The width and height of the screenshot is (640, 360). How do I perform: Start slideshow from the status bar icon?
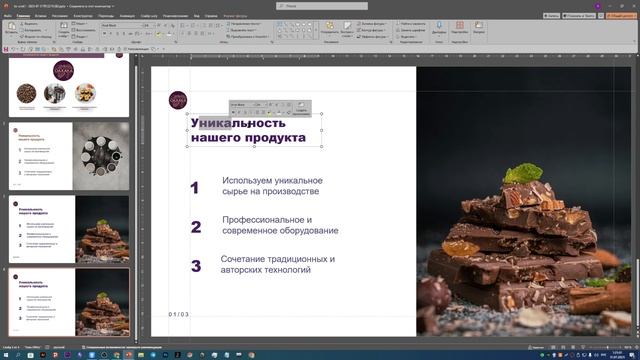point(583,347)
